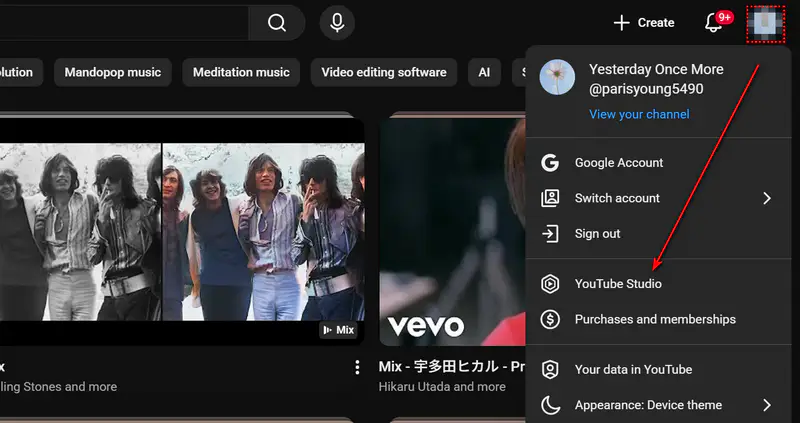
Task: Play the Hikaru Utada vevo video thumbnail
Action: (452, 228)
